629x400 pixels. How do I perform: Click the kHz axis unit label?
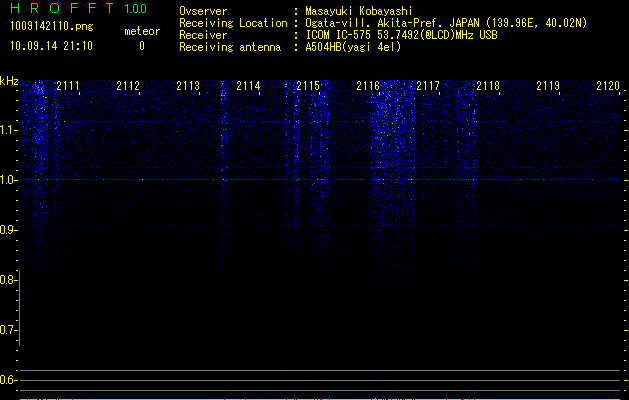pos(9,81)
